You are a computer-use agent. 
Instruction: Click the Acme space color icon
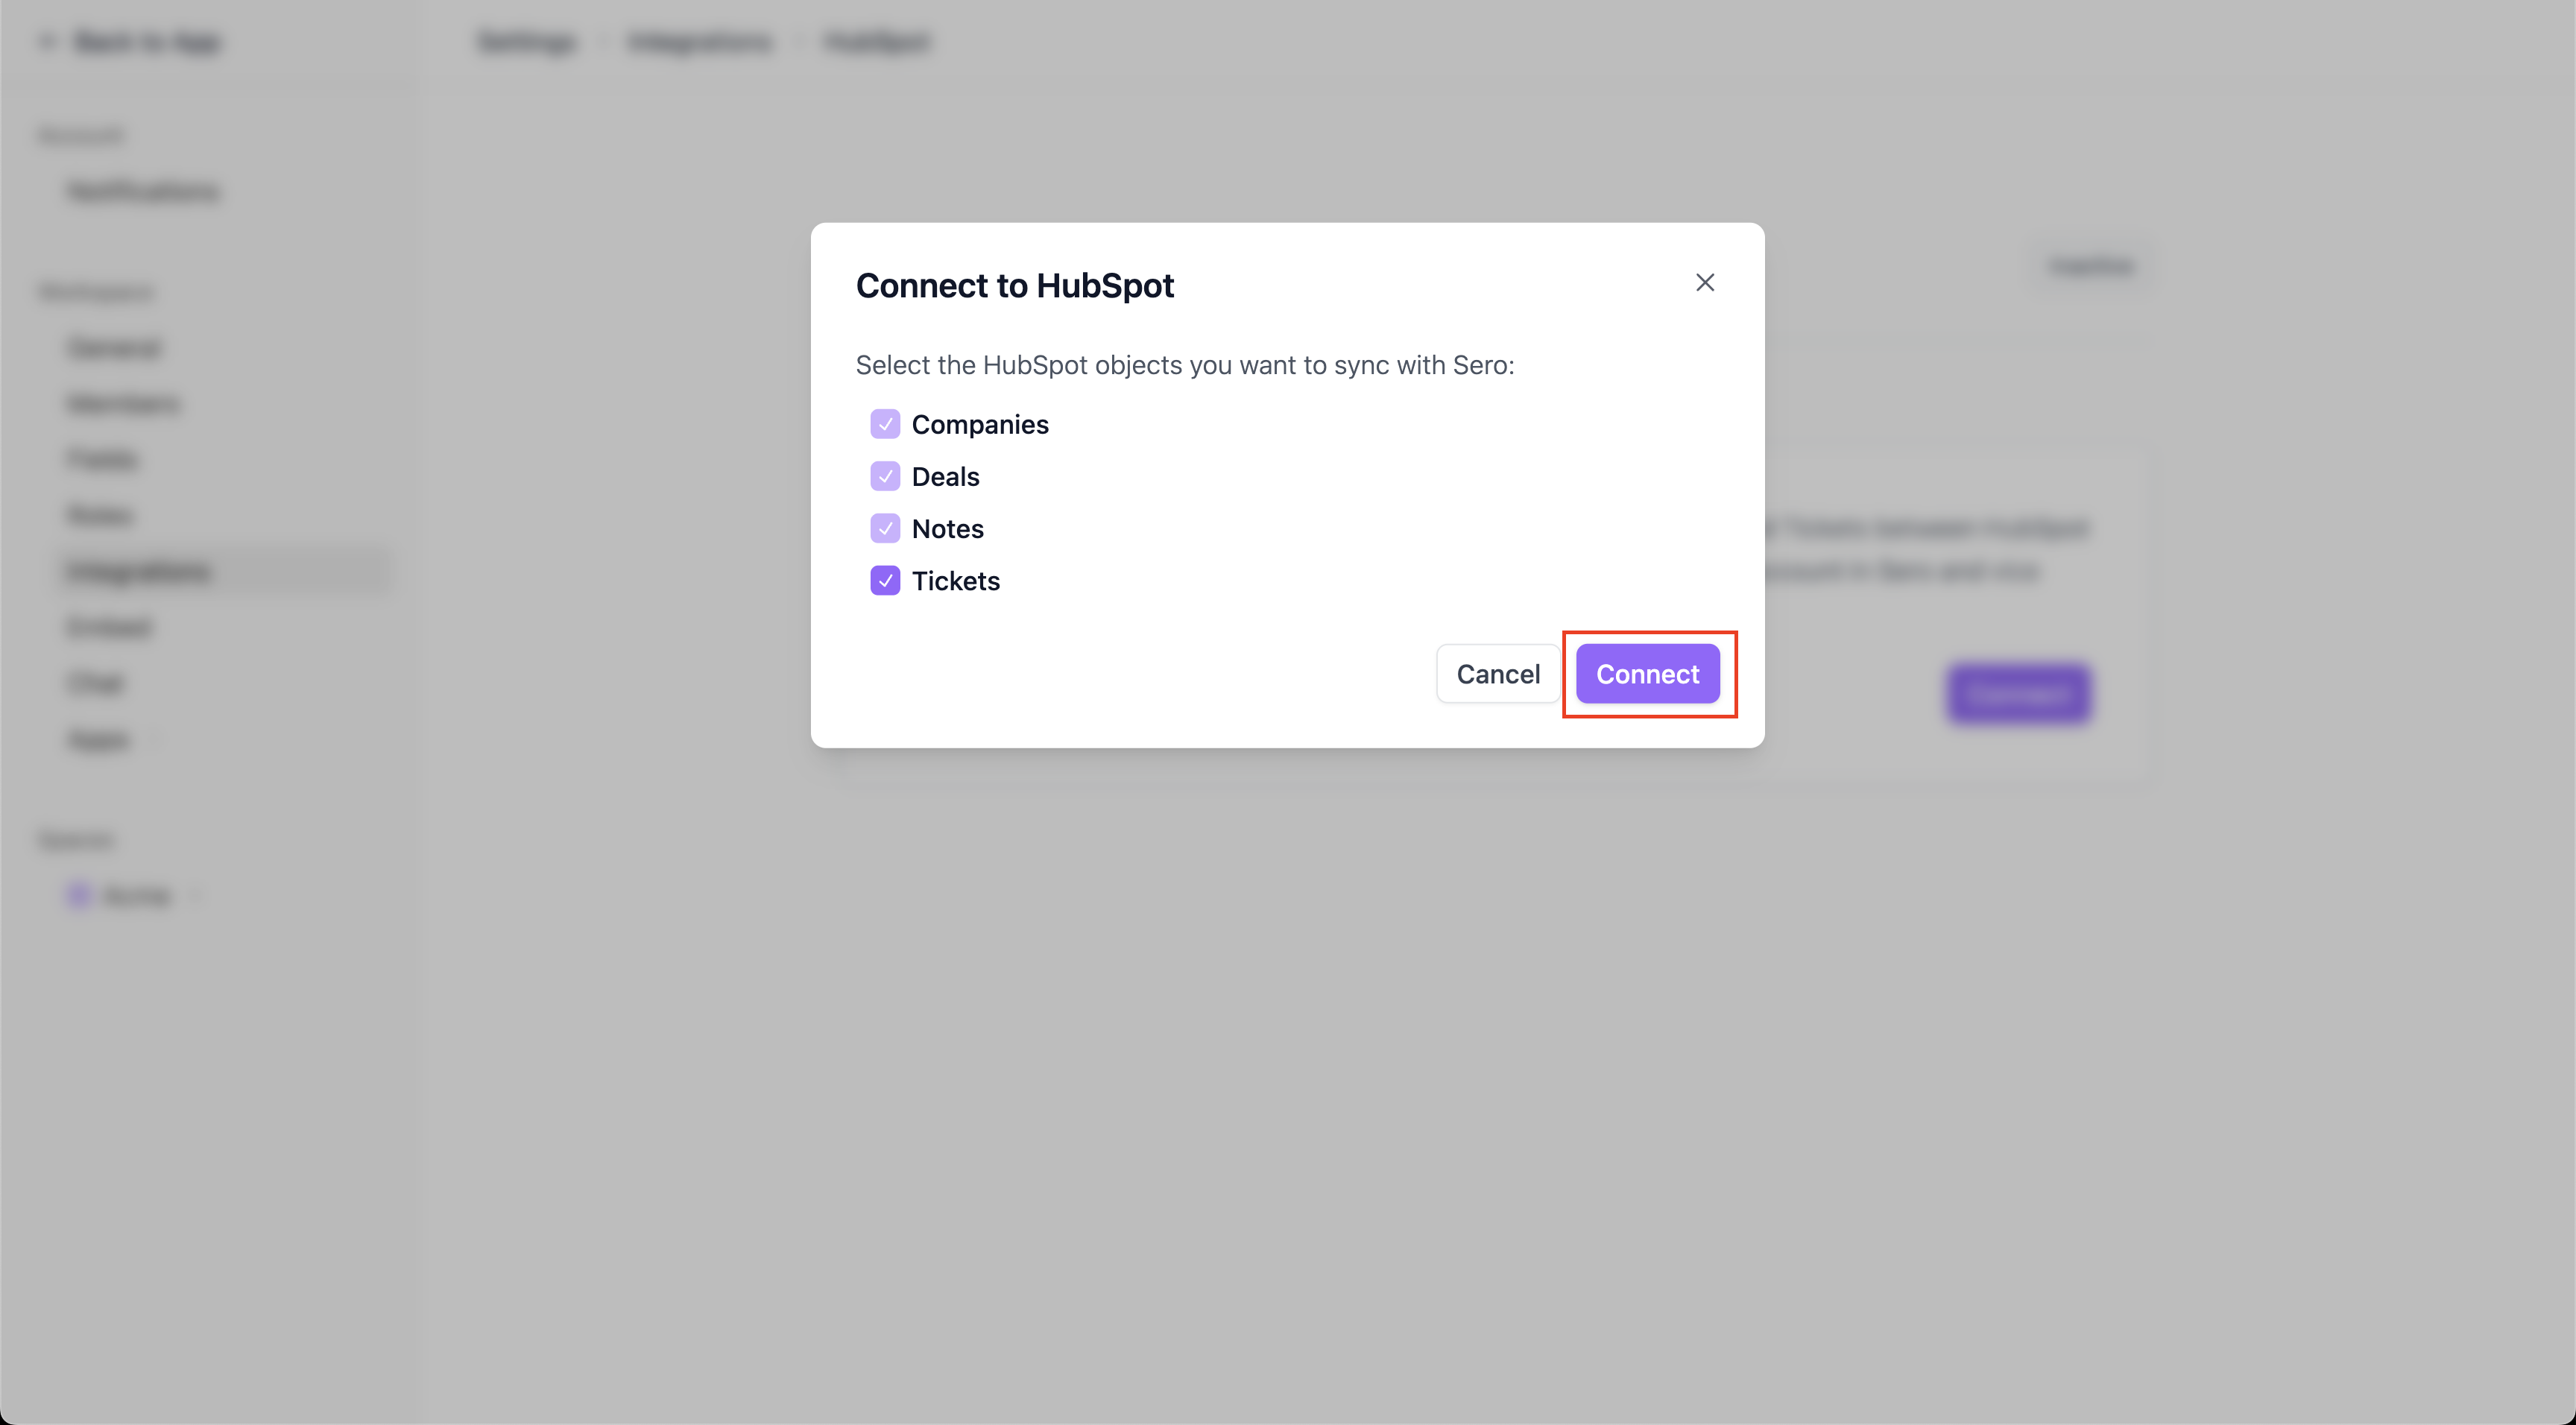[79, 895]
